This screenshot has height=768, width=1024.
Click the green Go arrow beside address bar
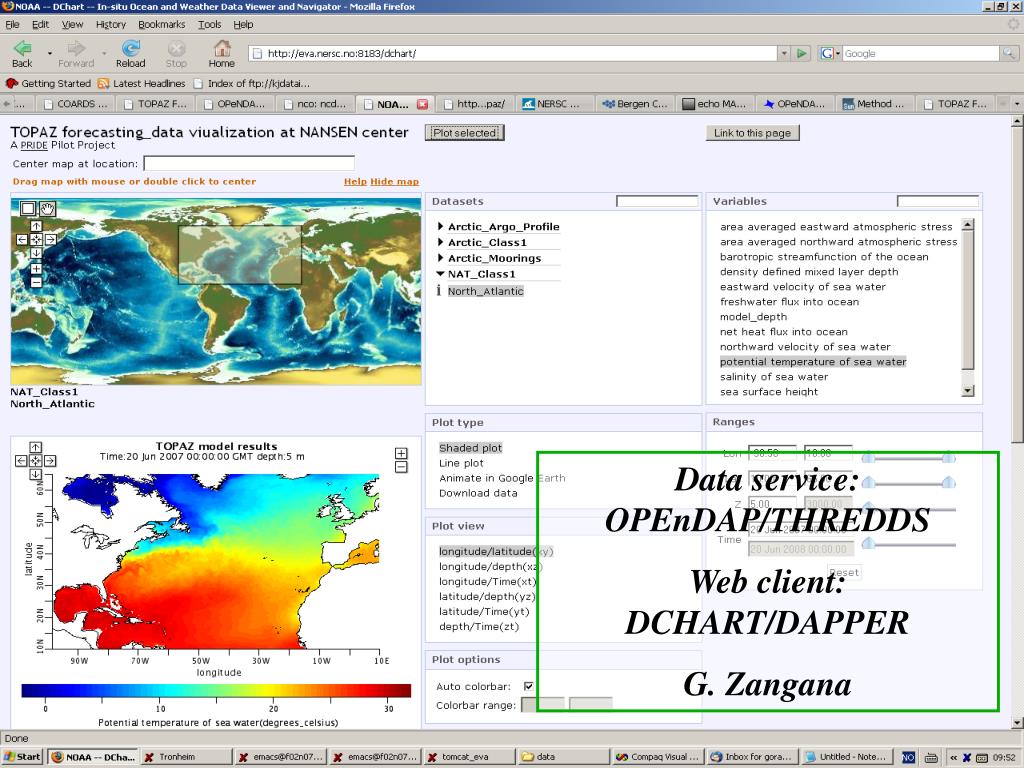[x=801, y=54]
